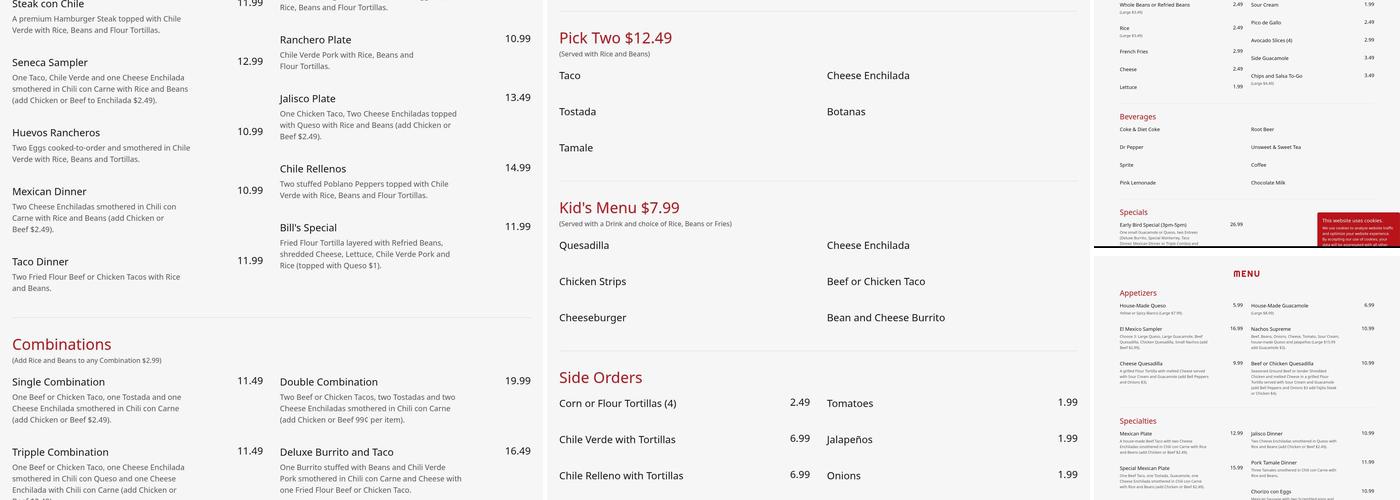Click the Beverages heading in the top-right preview

click(1137, 117)
